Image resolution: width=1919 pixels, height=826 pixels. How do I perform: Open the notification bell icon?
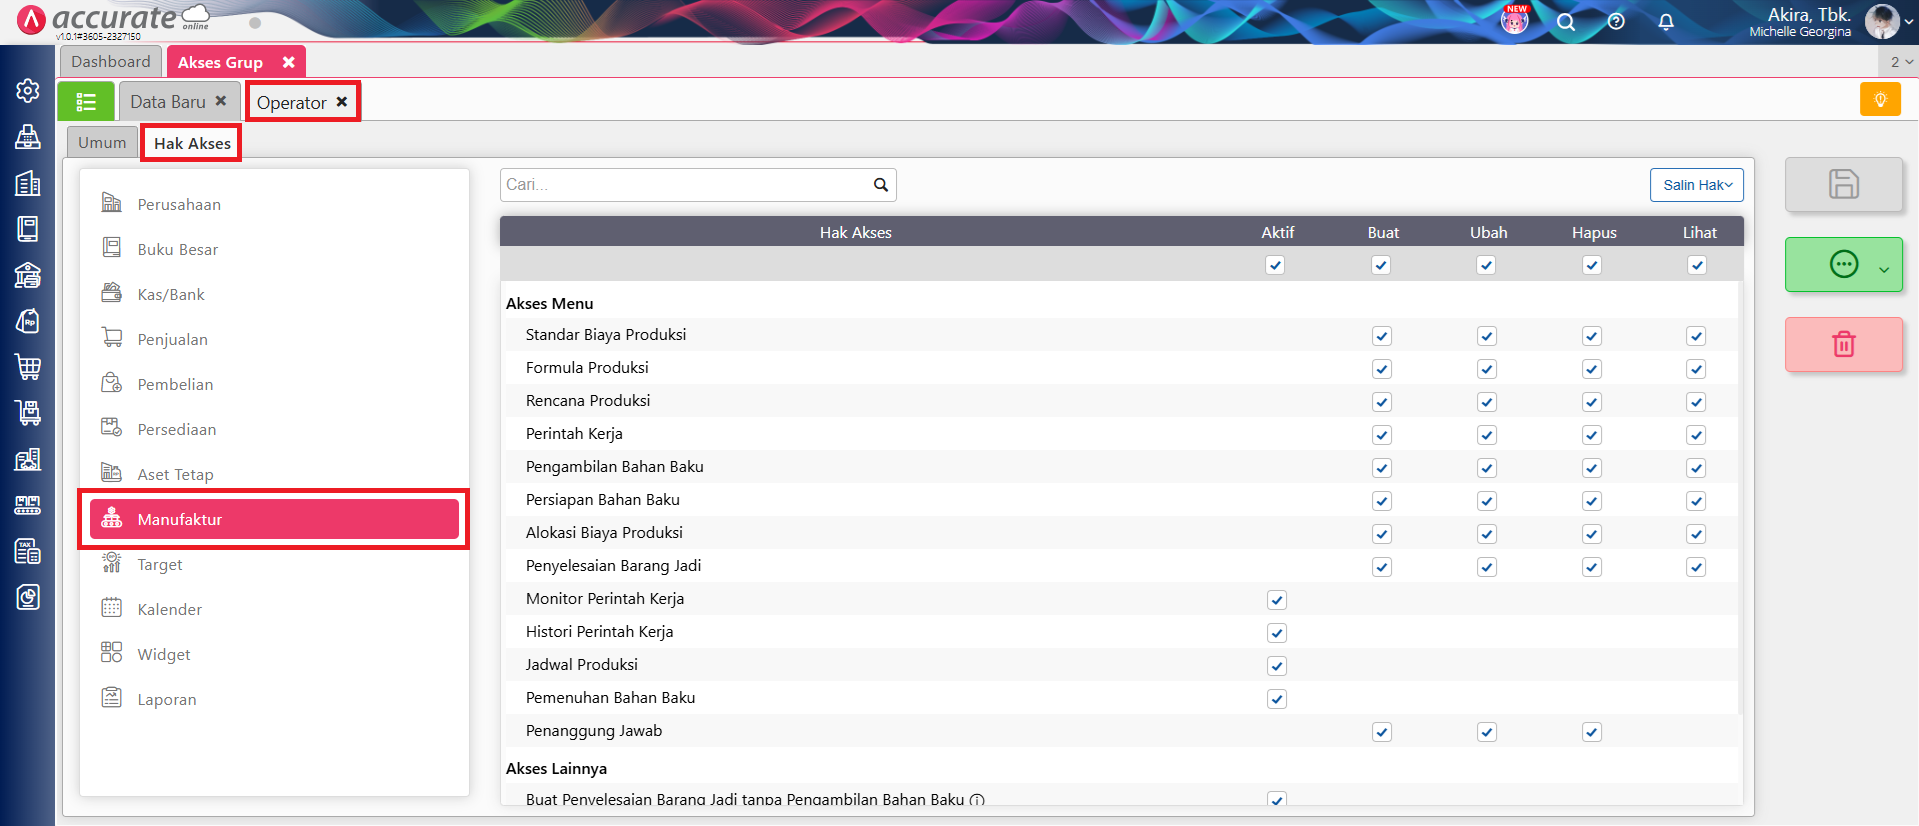[1666, 22]
